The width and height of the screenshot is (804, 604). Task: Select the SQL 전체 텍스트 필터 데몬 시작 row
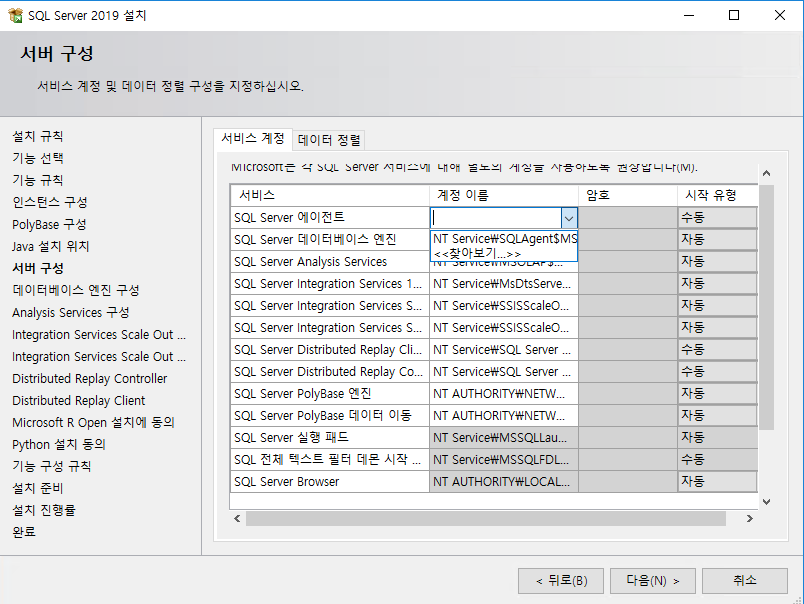tap(330, 460)
